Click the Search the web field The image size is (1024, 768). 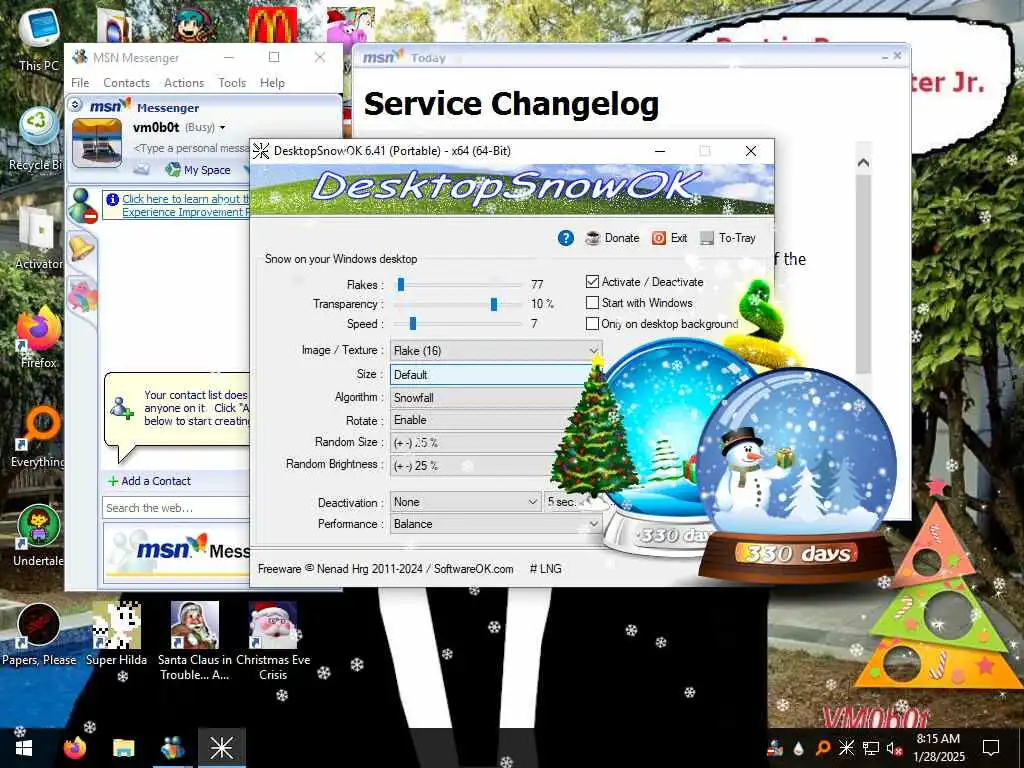point(176,508)
